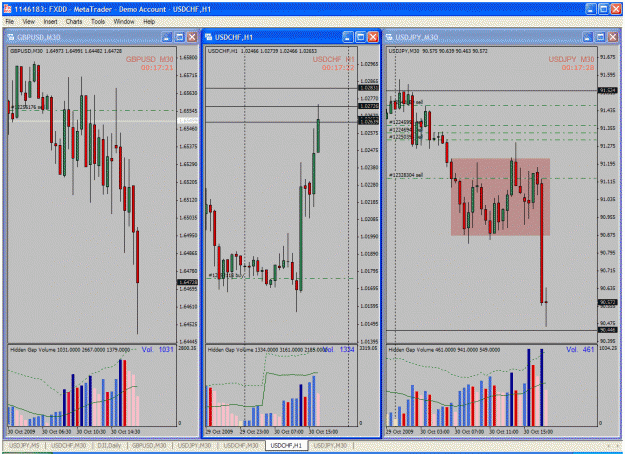Click the USDCHF,H1 chart window title icon
625x454 pixels.
(208, 37)
